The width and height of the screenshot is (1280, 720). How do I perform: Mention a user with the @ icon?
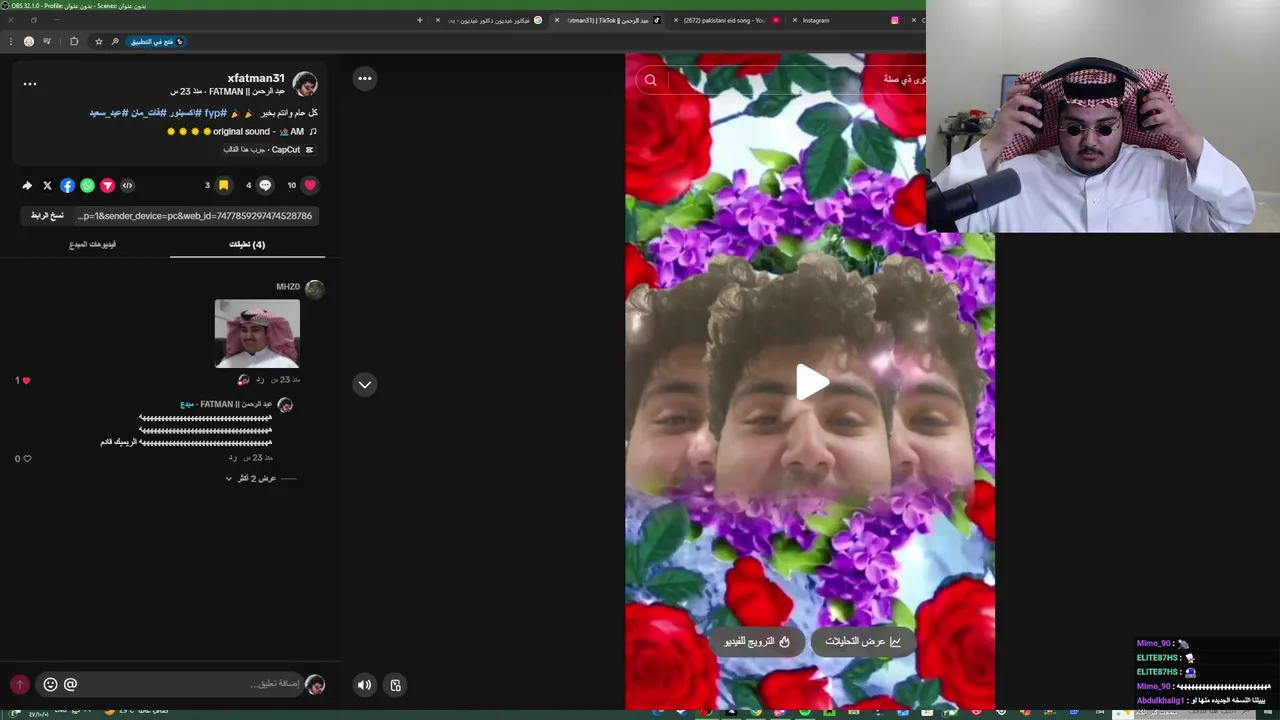(x=70, y=684)
